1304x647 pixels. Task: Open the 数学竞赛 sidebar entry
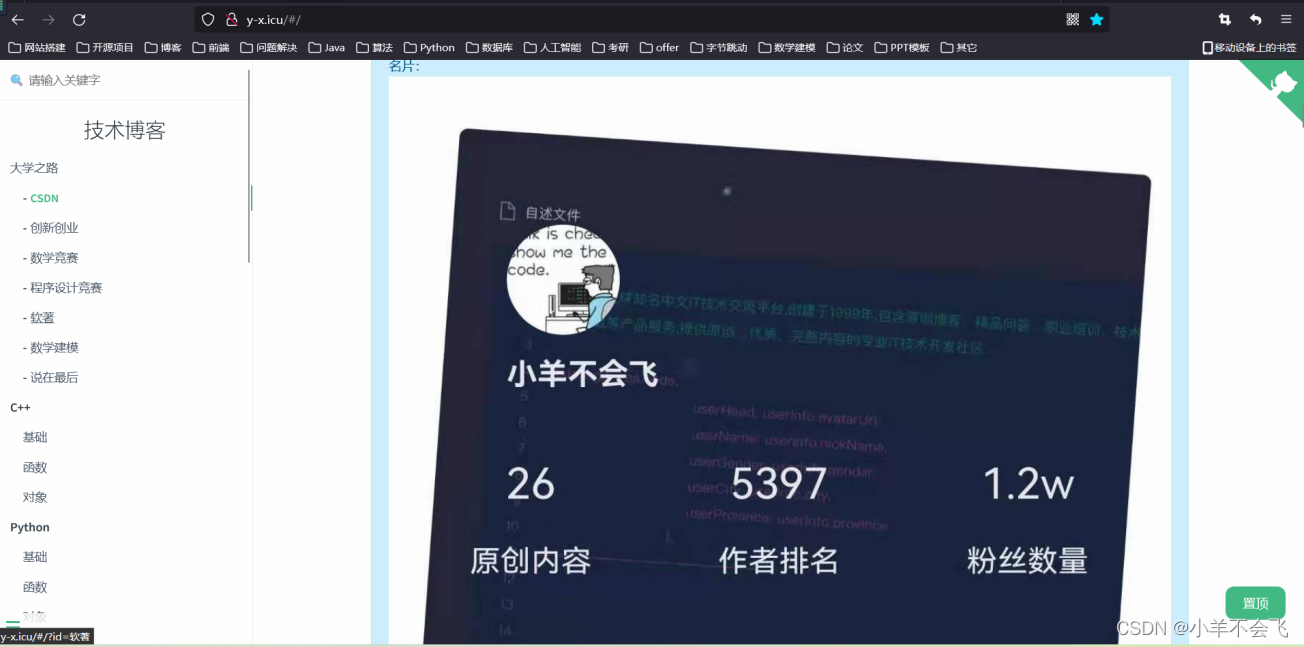(x=54, y=258)
